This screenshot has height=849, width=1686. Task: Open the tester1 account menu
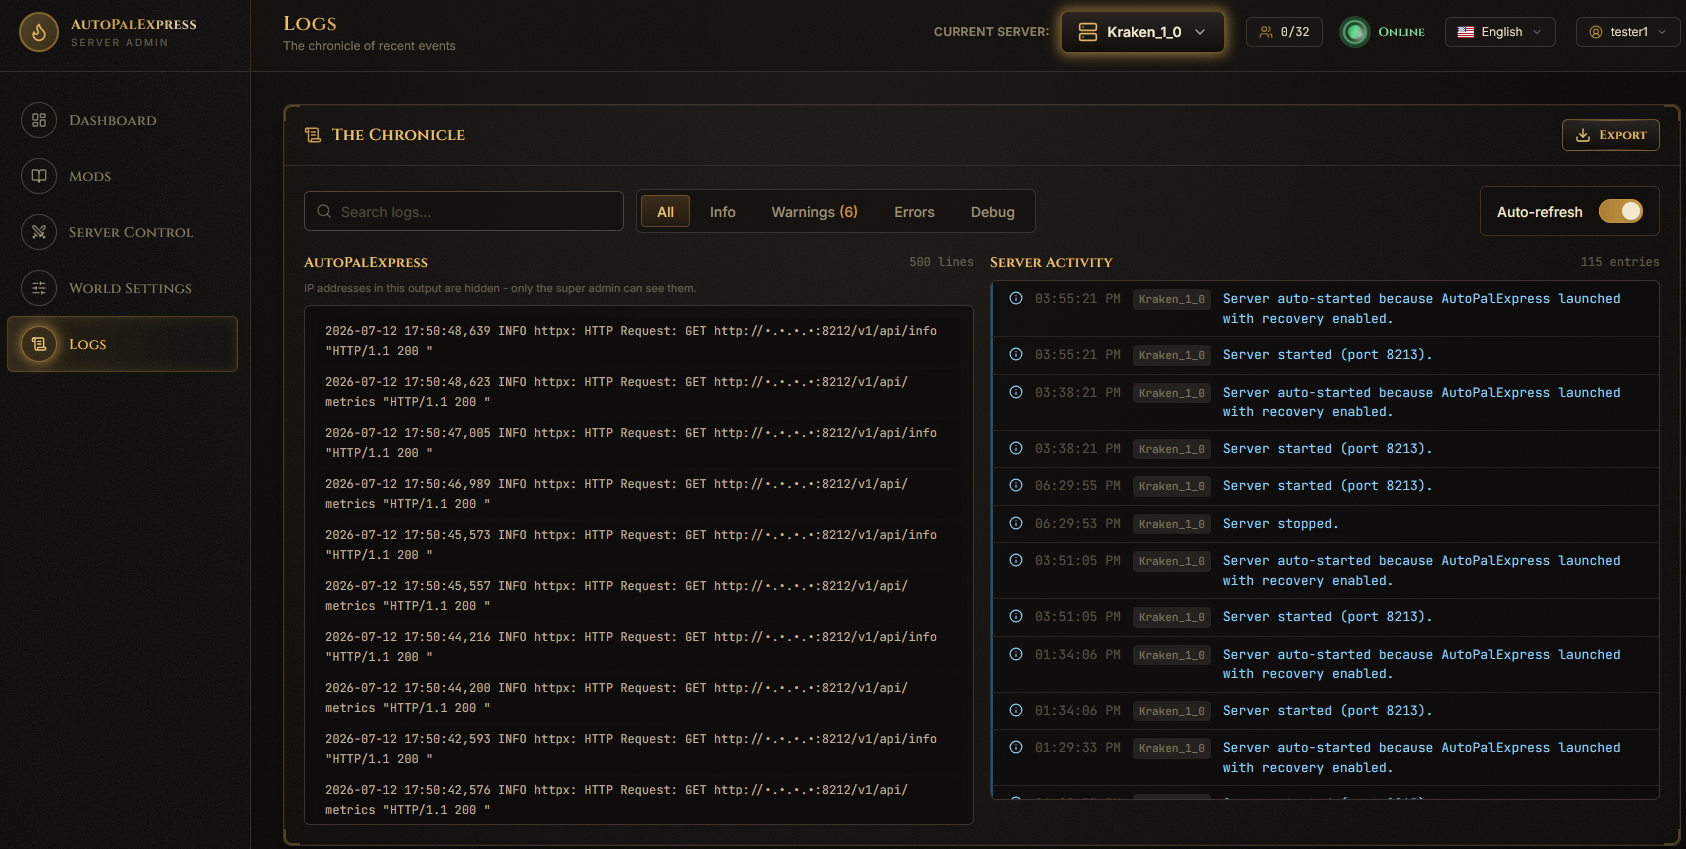(1628, 32)
